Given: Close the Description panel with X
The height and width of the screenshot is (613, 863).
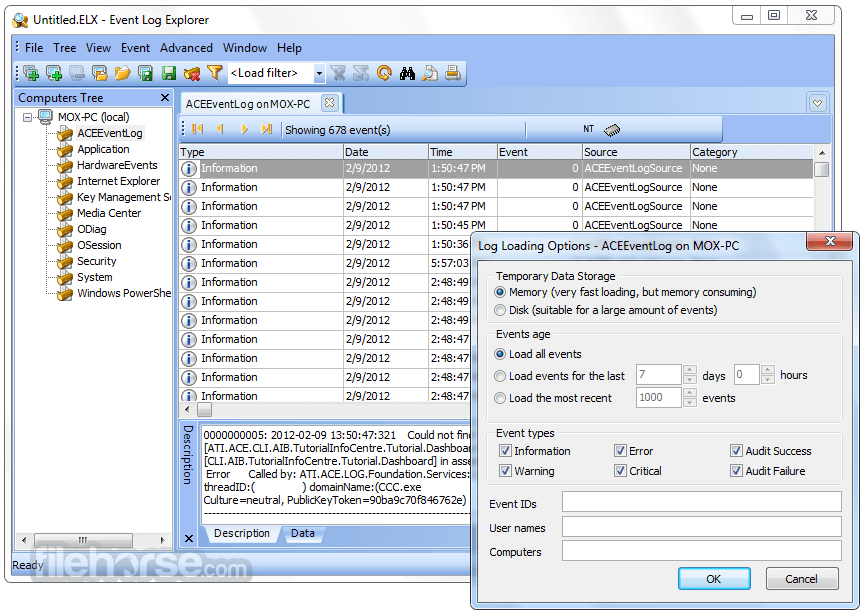Looking at the screenshot, I should (189, 539).
